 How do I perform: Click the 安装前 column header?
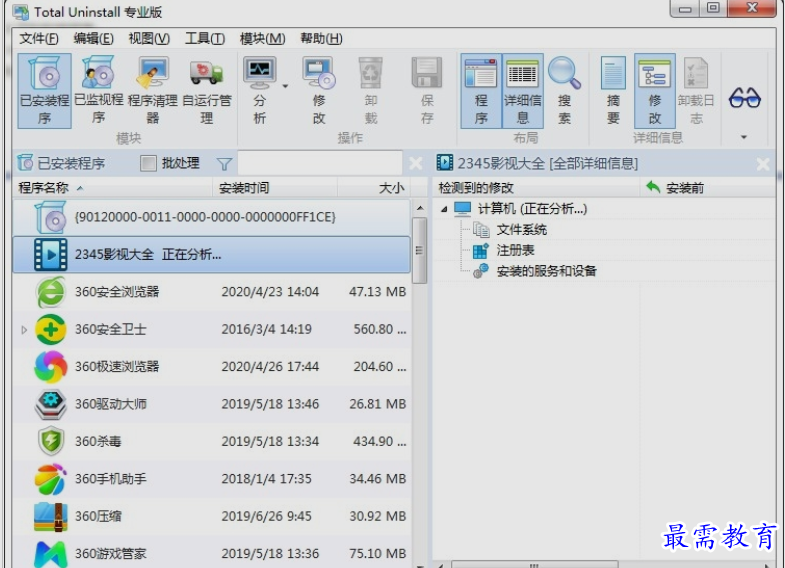click(x=708, y=188)
